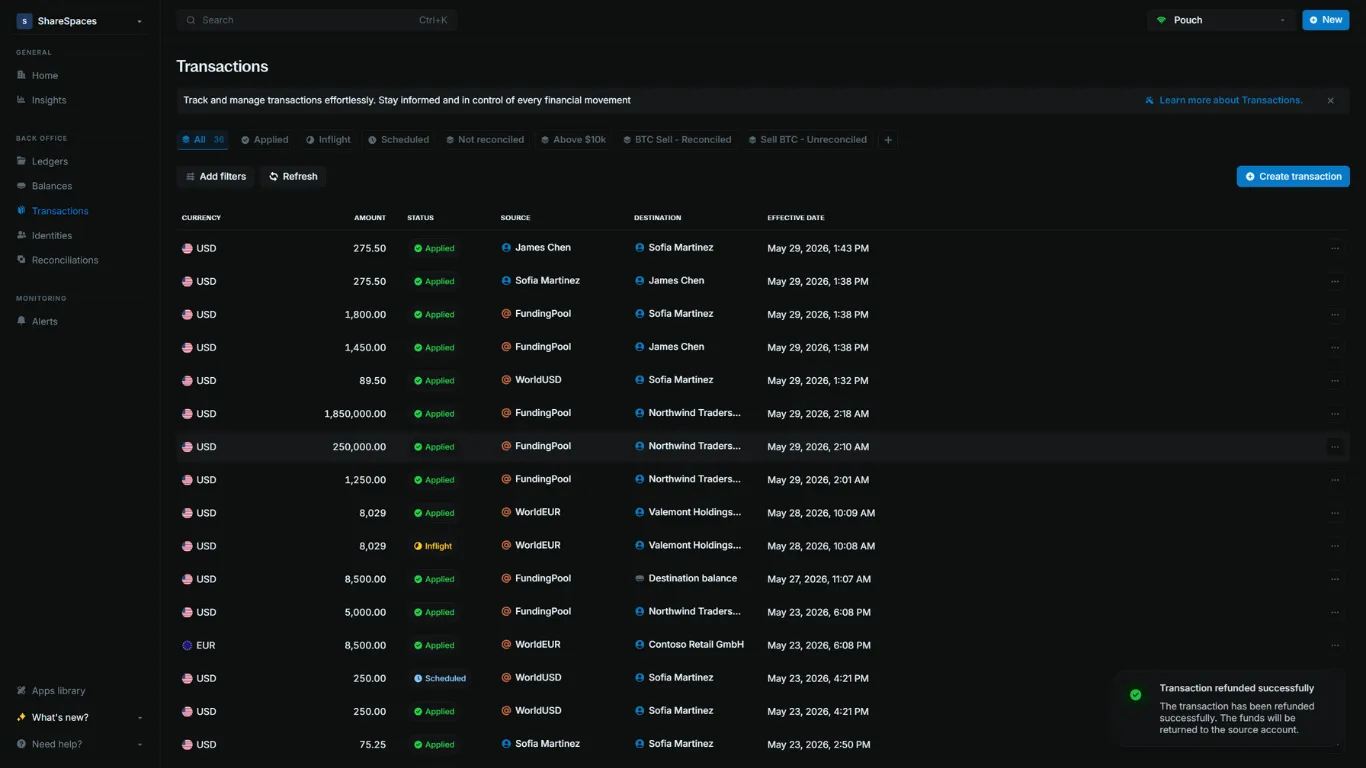The image size is (1366, 768).
Task: Click Add filters
Action: tap(215, 177)
